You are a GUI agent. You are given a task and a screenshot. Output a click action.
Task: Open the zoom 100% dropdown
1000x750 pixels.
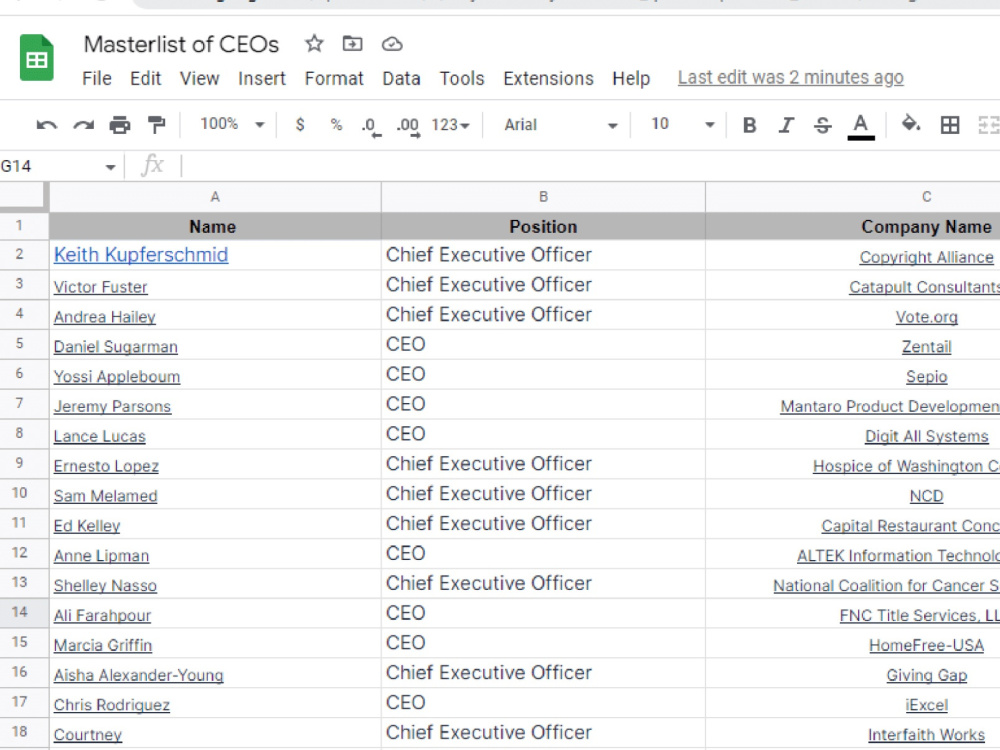click(x=232, y=124)
